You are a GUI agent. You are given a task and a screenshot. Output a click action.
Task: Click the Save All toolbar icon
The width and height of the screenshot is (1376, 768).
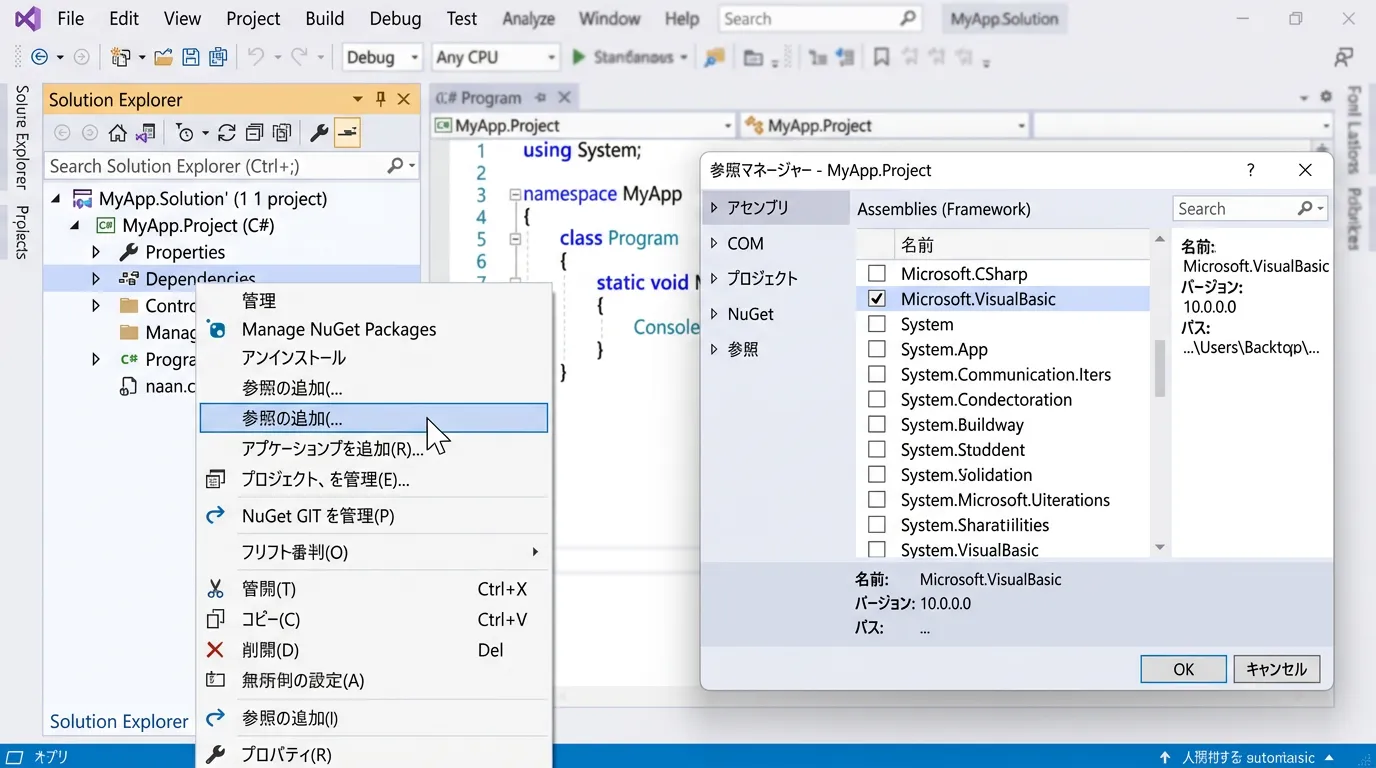pyautogui.click(x=217, y=58)
